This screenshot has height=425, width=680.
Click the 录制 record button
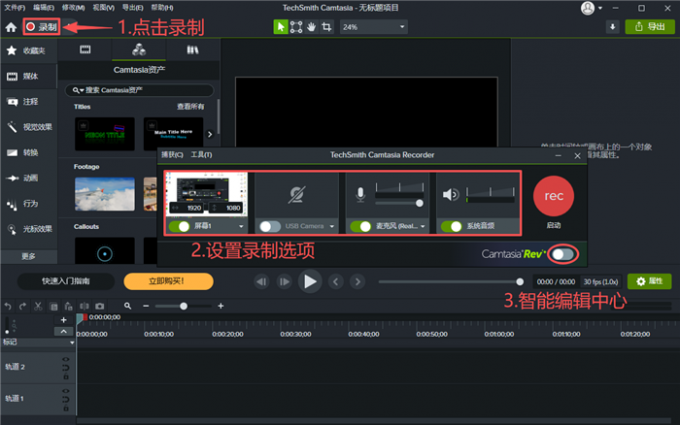[42, 27]
